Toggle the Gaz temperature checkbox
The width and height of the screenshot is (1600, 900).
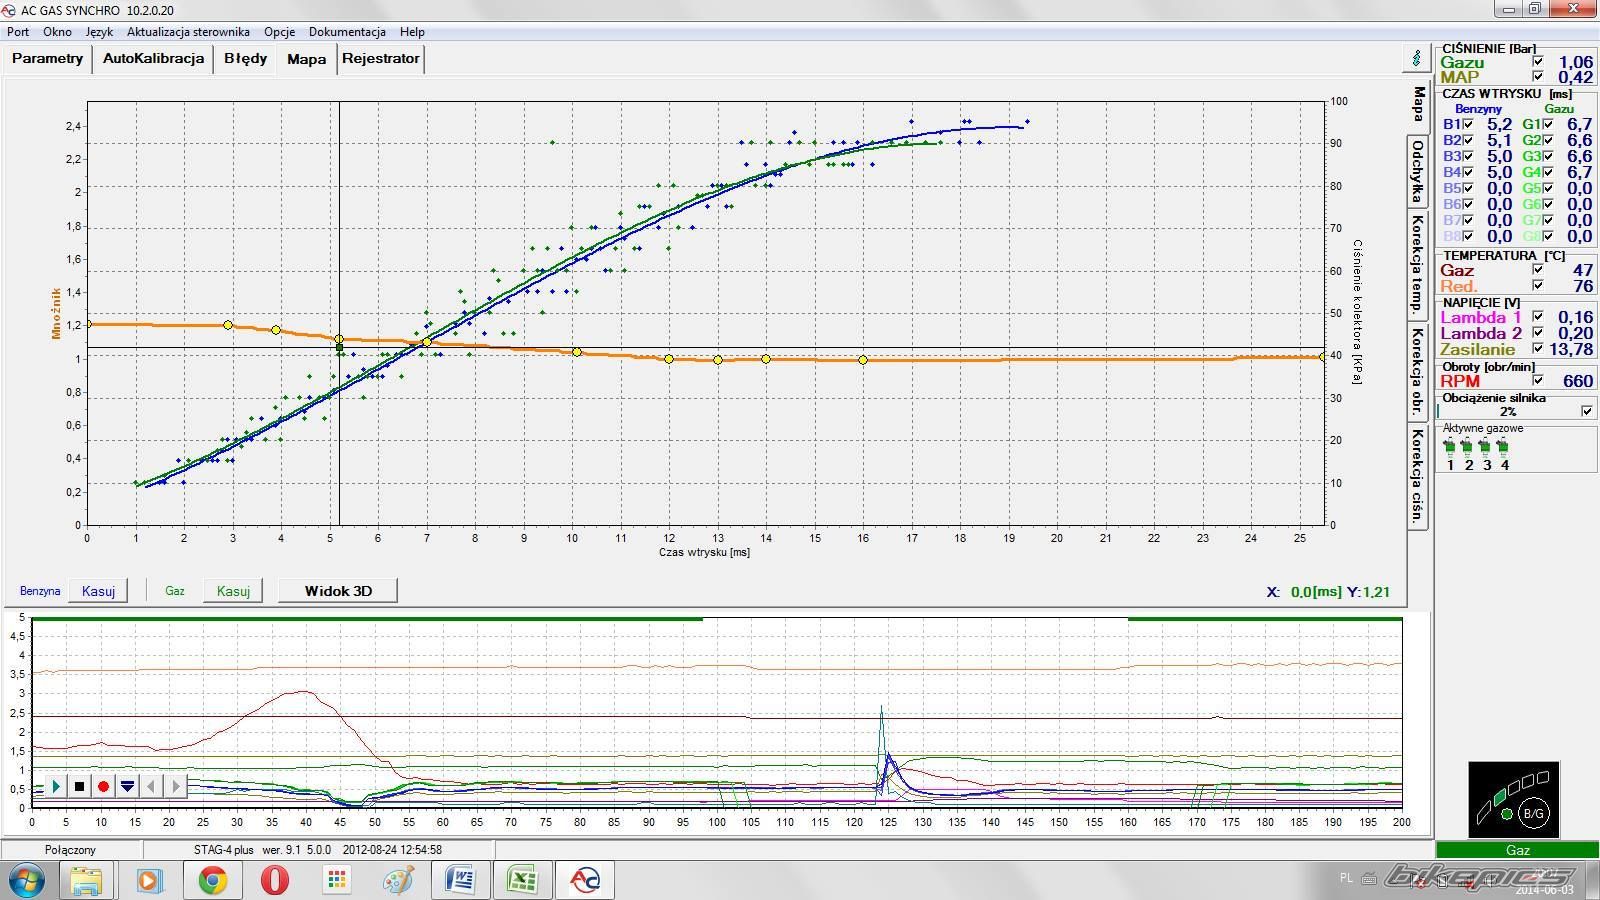(1538, 270)
